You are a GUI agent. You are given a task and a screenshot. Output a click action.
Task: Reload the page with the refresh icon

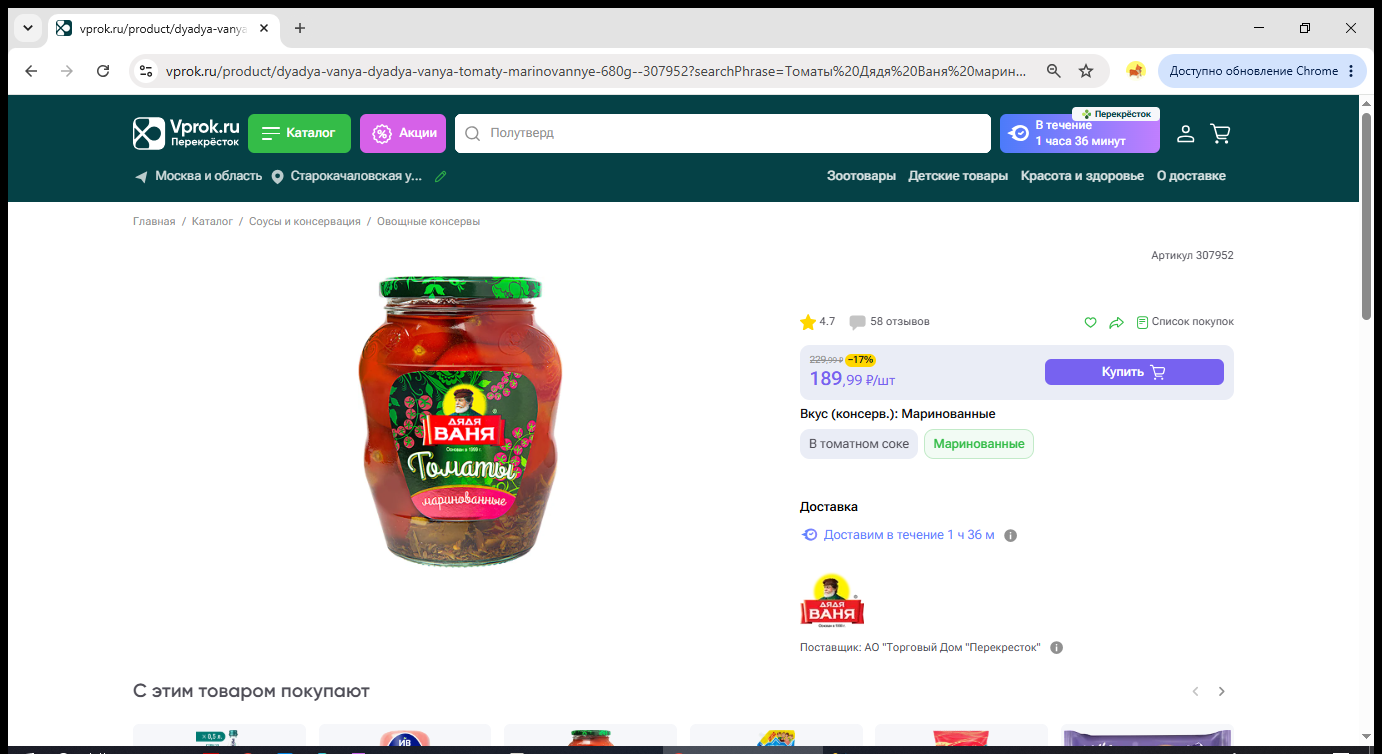pyautogui.click(x=103, y=71)
